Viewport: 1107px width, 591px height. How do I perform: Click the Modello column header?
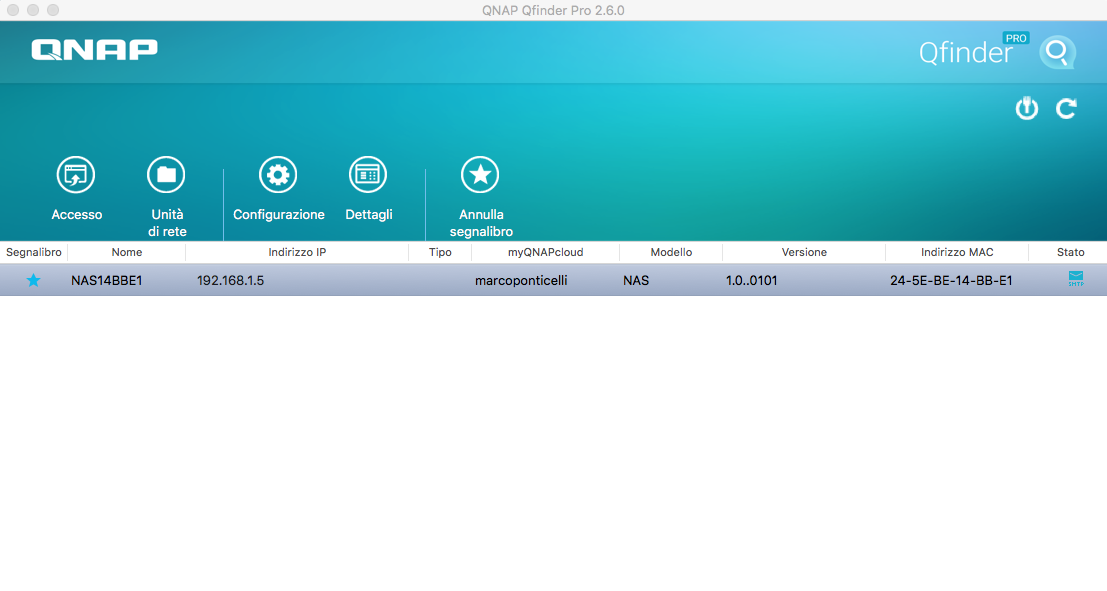point(671,253)
